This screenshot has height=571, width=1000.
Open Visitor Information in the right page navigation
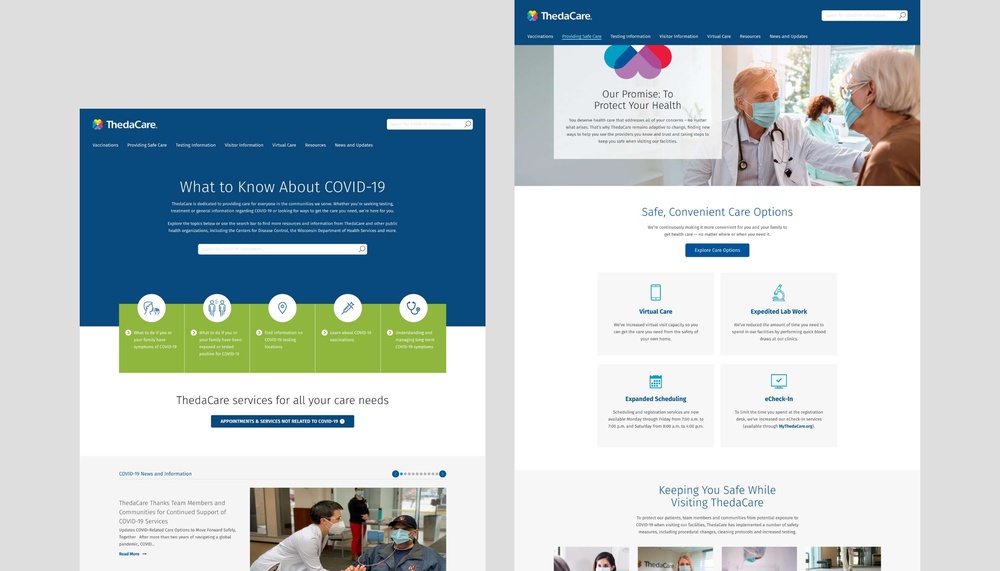click(x=679, y=36)
